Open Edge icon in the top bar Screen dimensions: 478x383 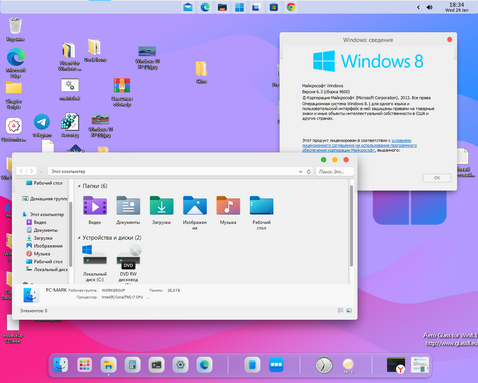[205, 7]
